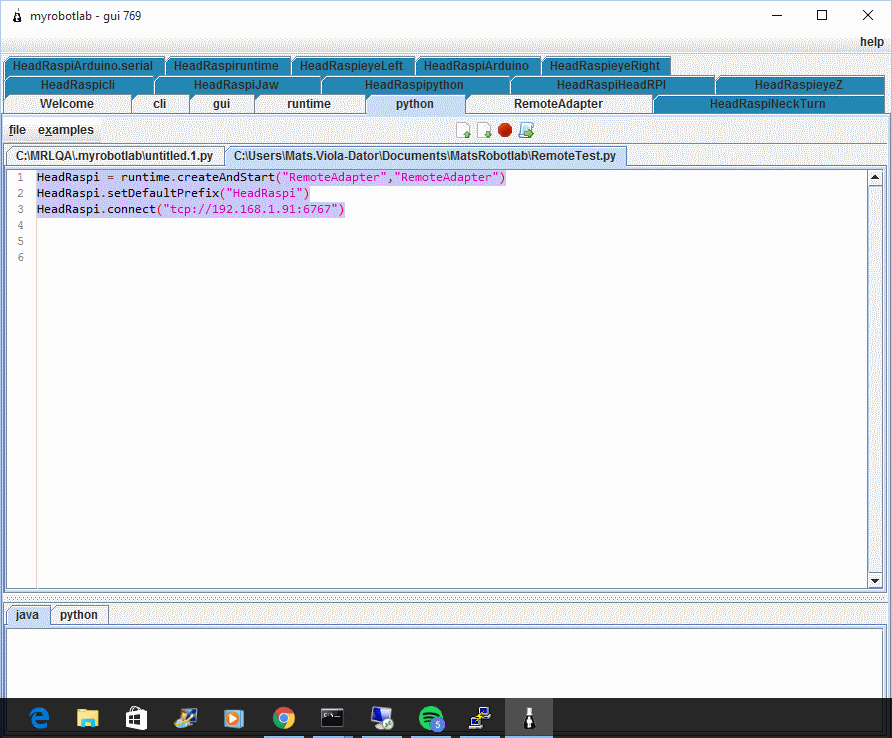Go to the HeadRaspiNeckTurn tab

[767, 104]
